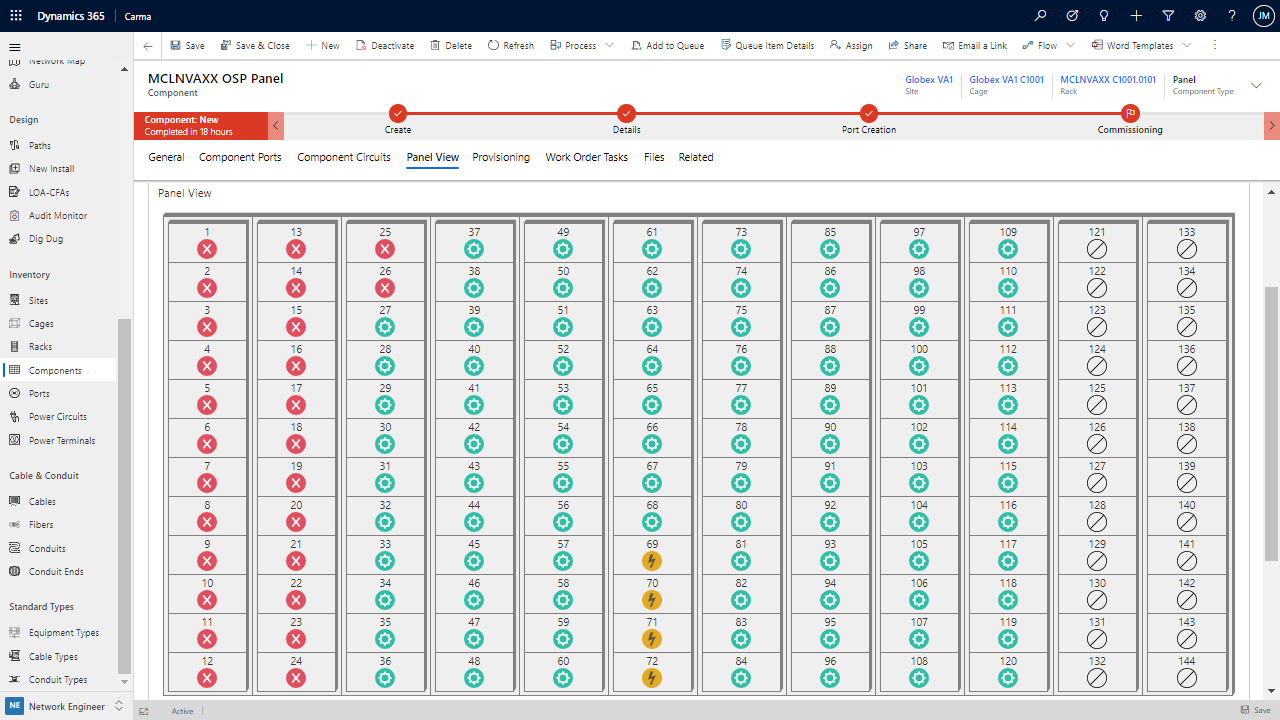Screen dimensions: 1280x720
Task: Open the Globex VA1 site link
Action: 929,80
